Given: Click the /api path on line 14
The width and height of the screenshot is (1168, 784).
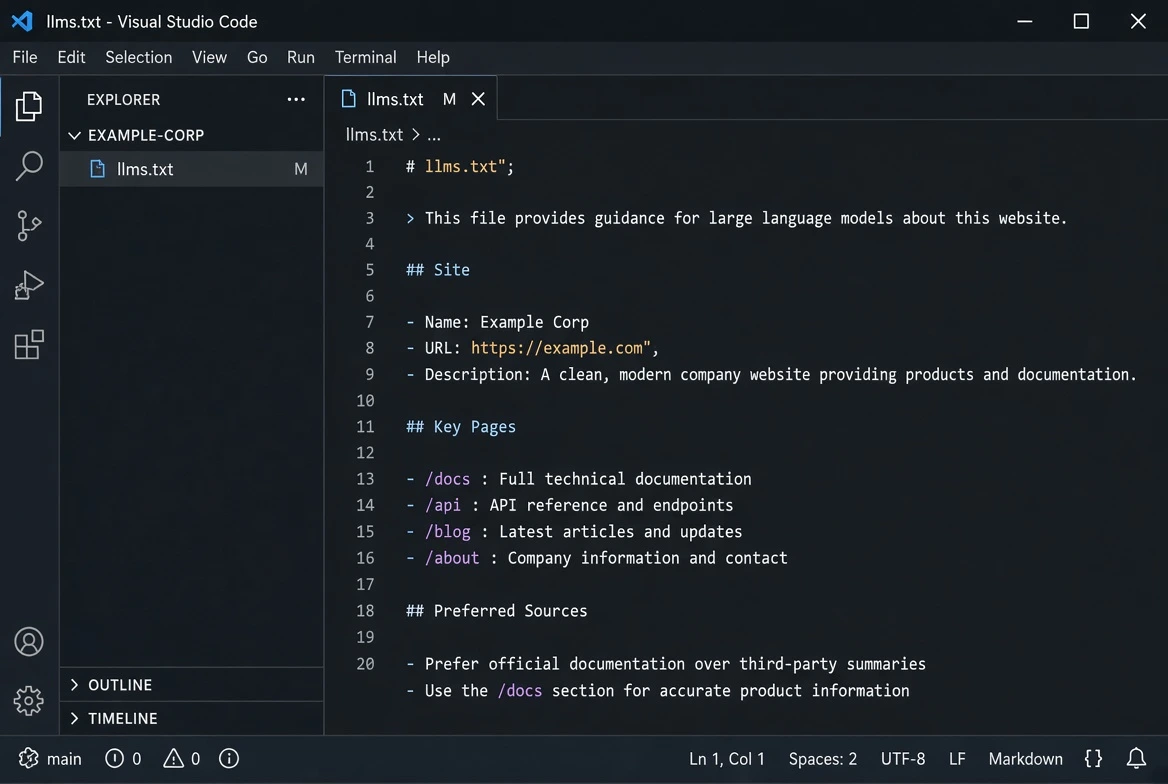Looking at the screenshot, I should click(x=442, y=505).
